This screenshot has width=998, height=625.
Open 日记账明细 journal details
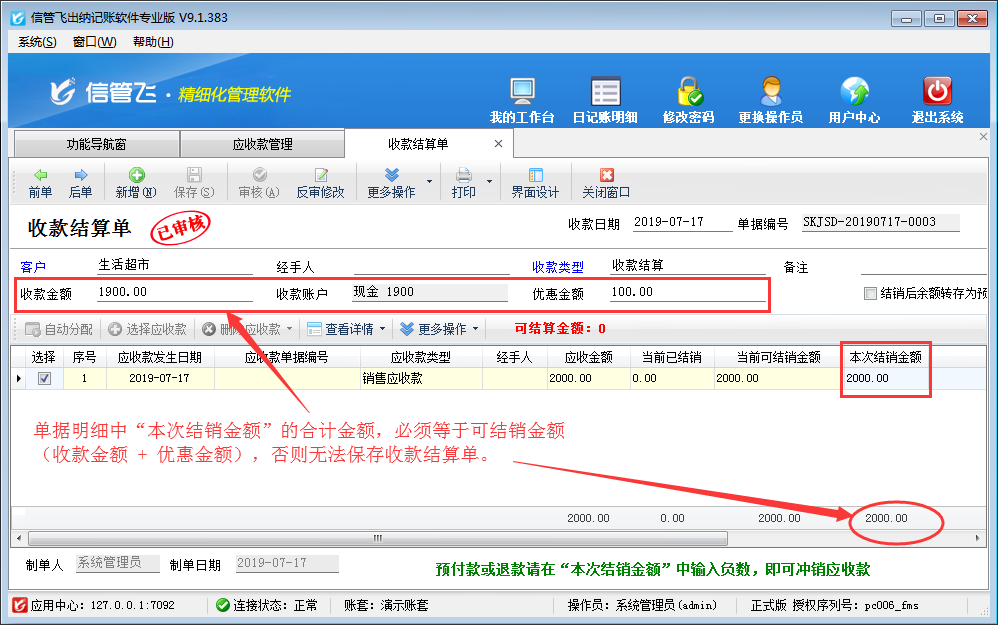click(x=605, y=99)
